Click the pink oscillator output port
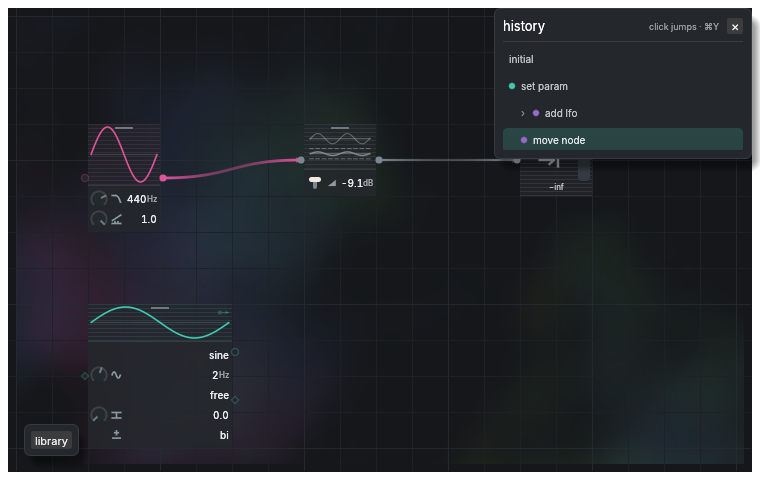The height and width of the screenshot is (480, 760). pyautogui.click(x=163, y=178)
